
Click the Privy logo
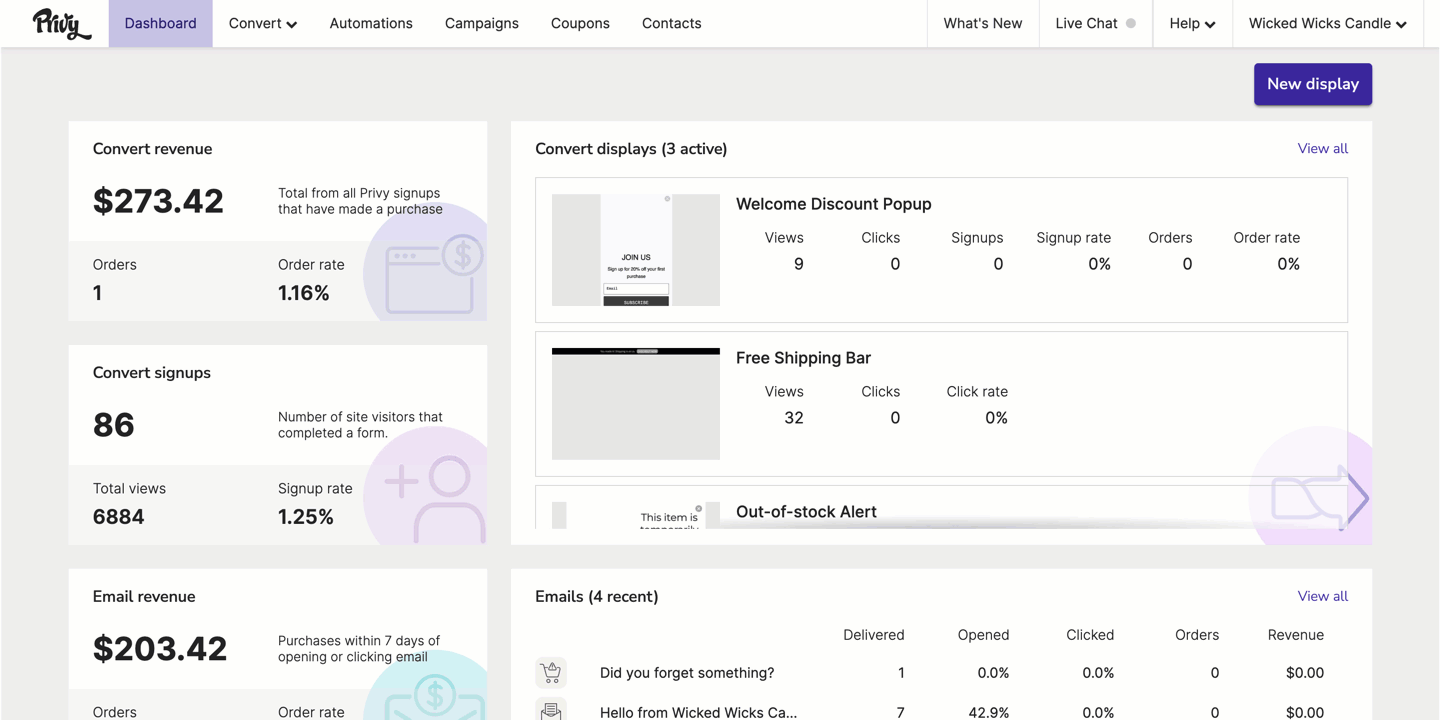[61, 24]
